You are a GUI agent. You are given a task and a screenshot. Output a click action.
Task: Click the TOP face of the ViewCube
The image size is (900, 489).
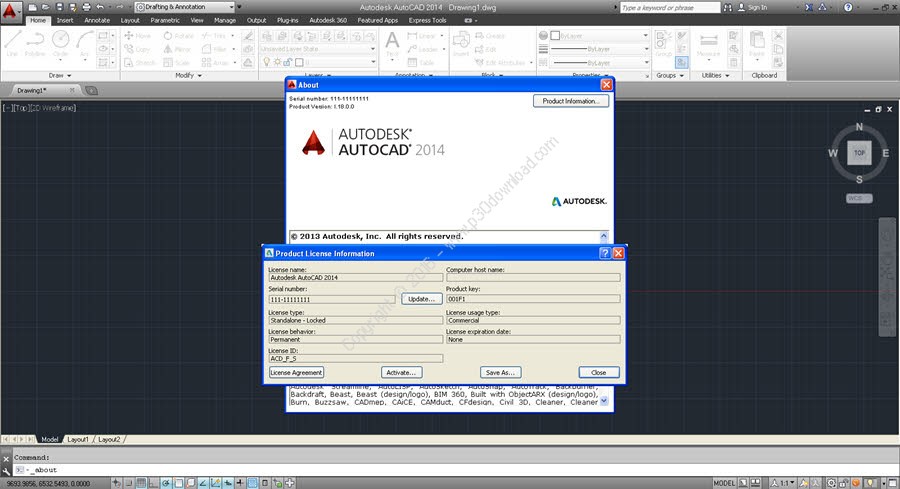pyautogui.click(x=858, y=153)
